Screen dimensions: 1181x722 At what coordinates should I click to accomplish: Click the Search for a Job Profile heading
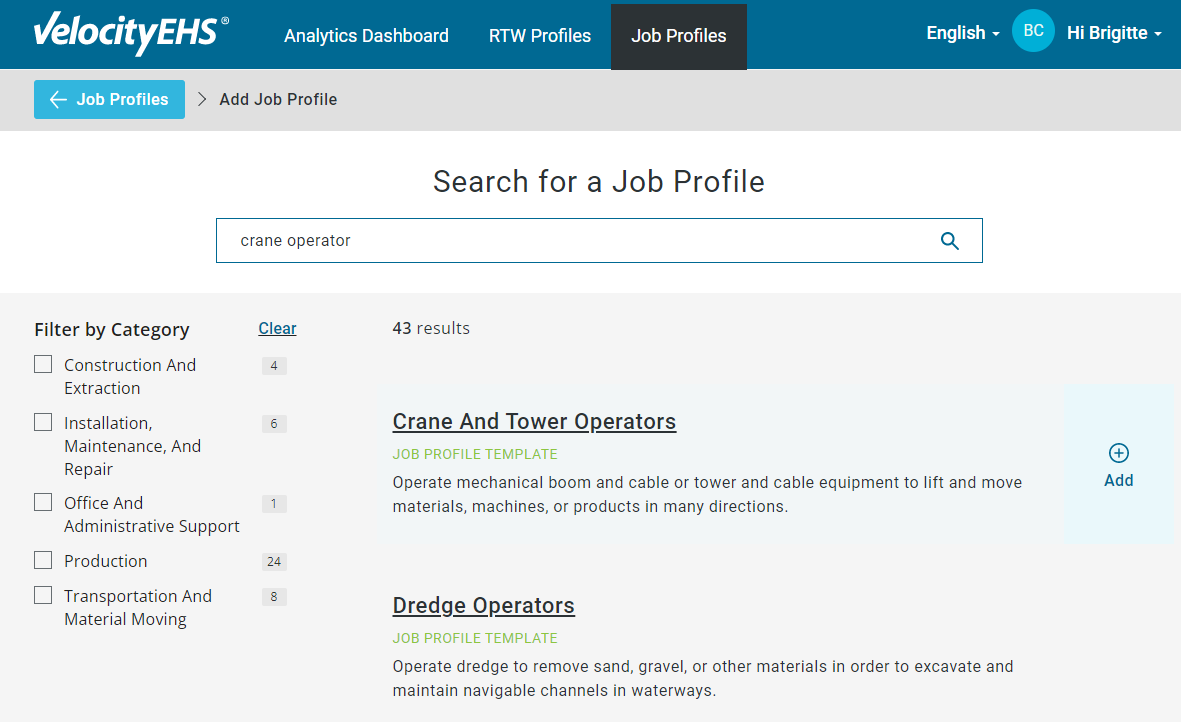pos(599,181)
